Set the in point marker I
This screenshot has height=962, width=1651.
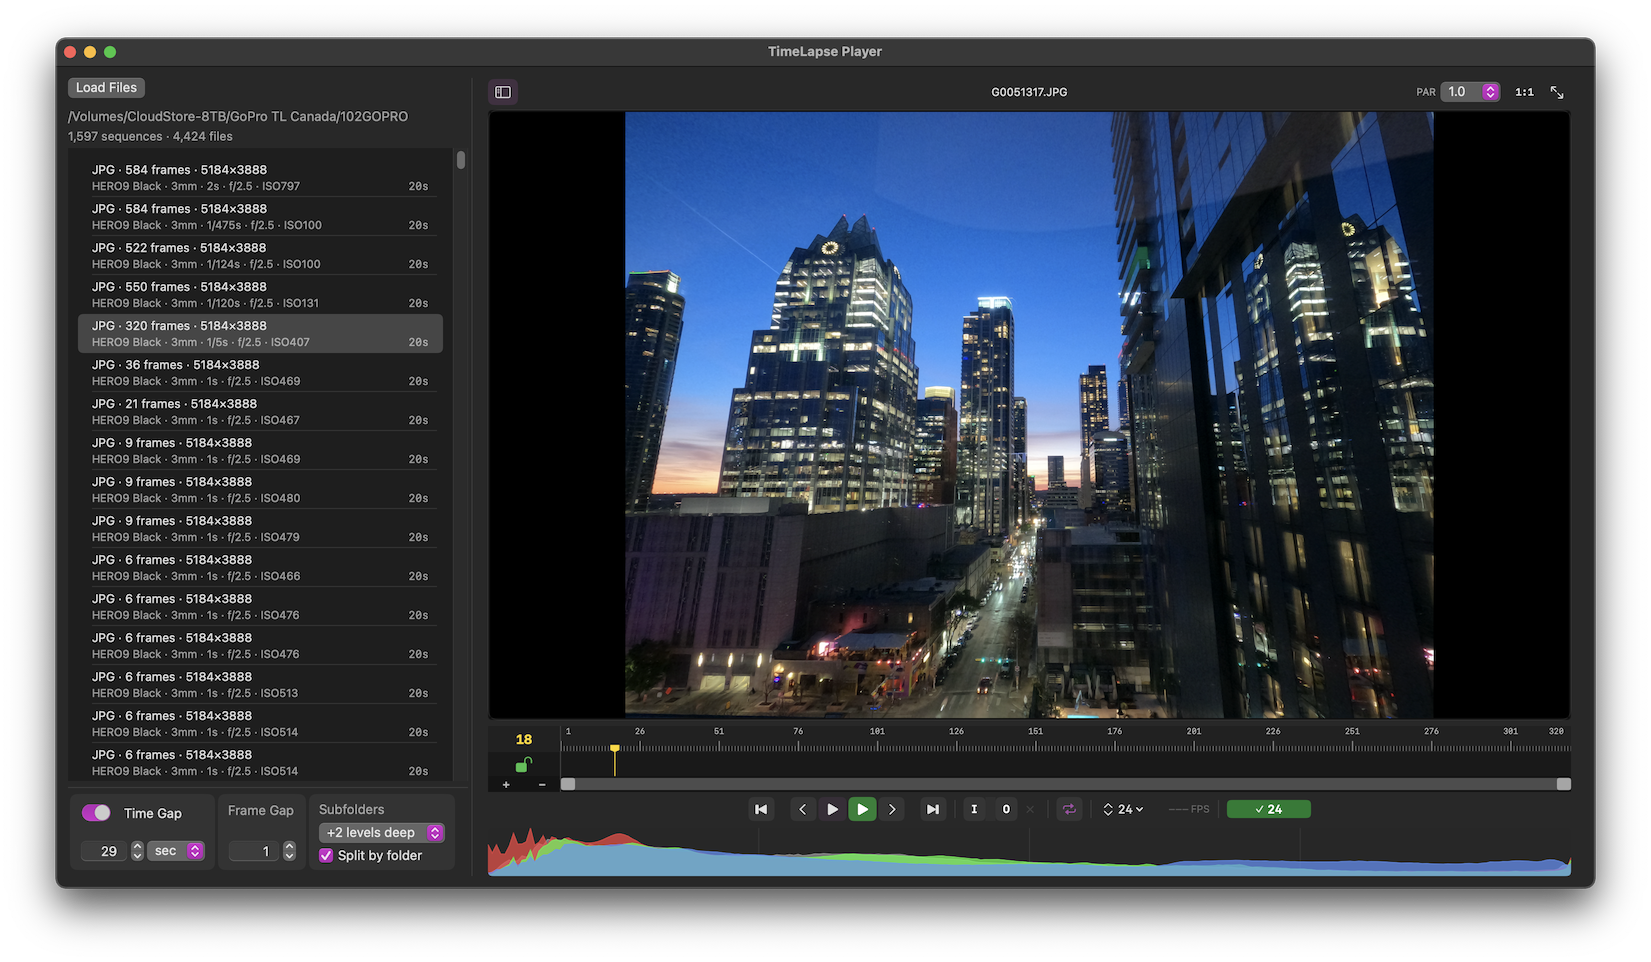[x=974, y=809]
